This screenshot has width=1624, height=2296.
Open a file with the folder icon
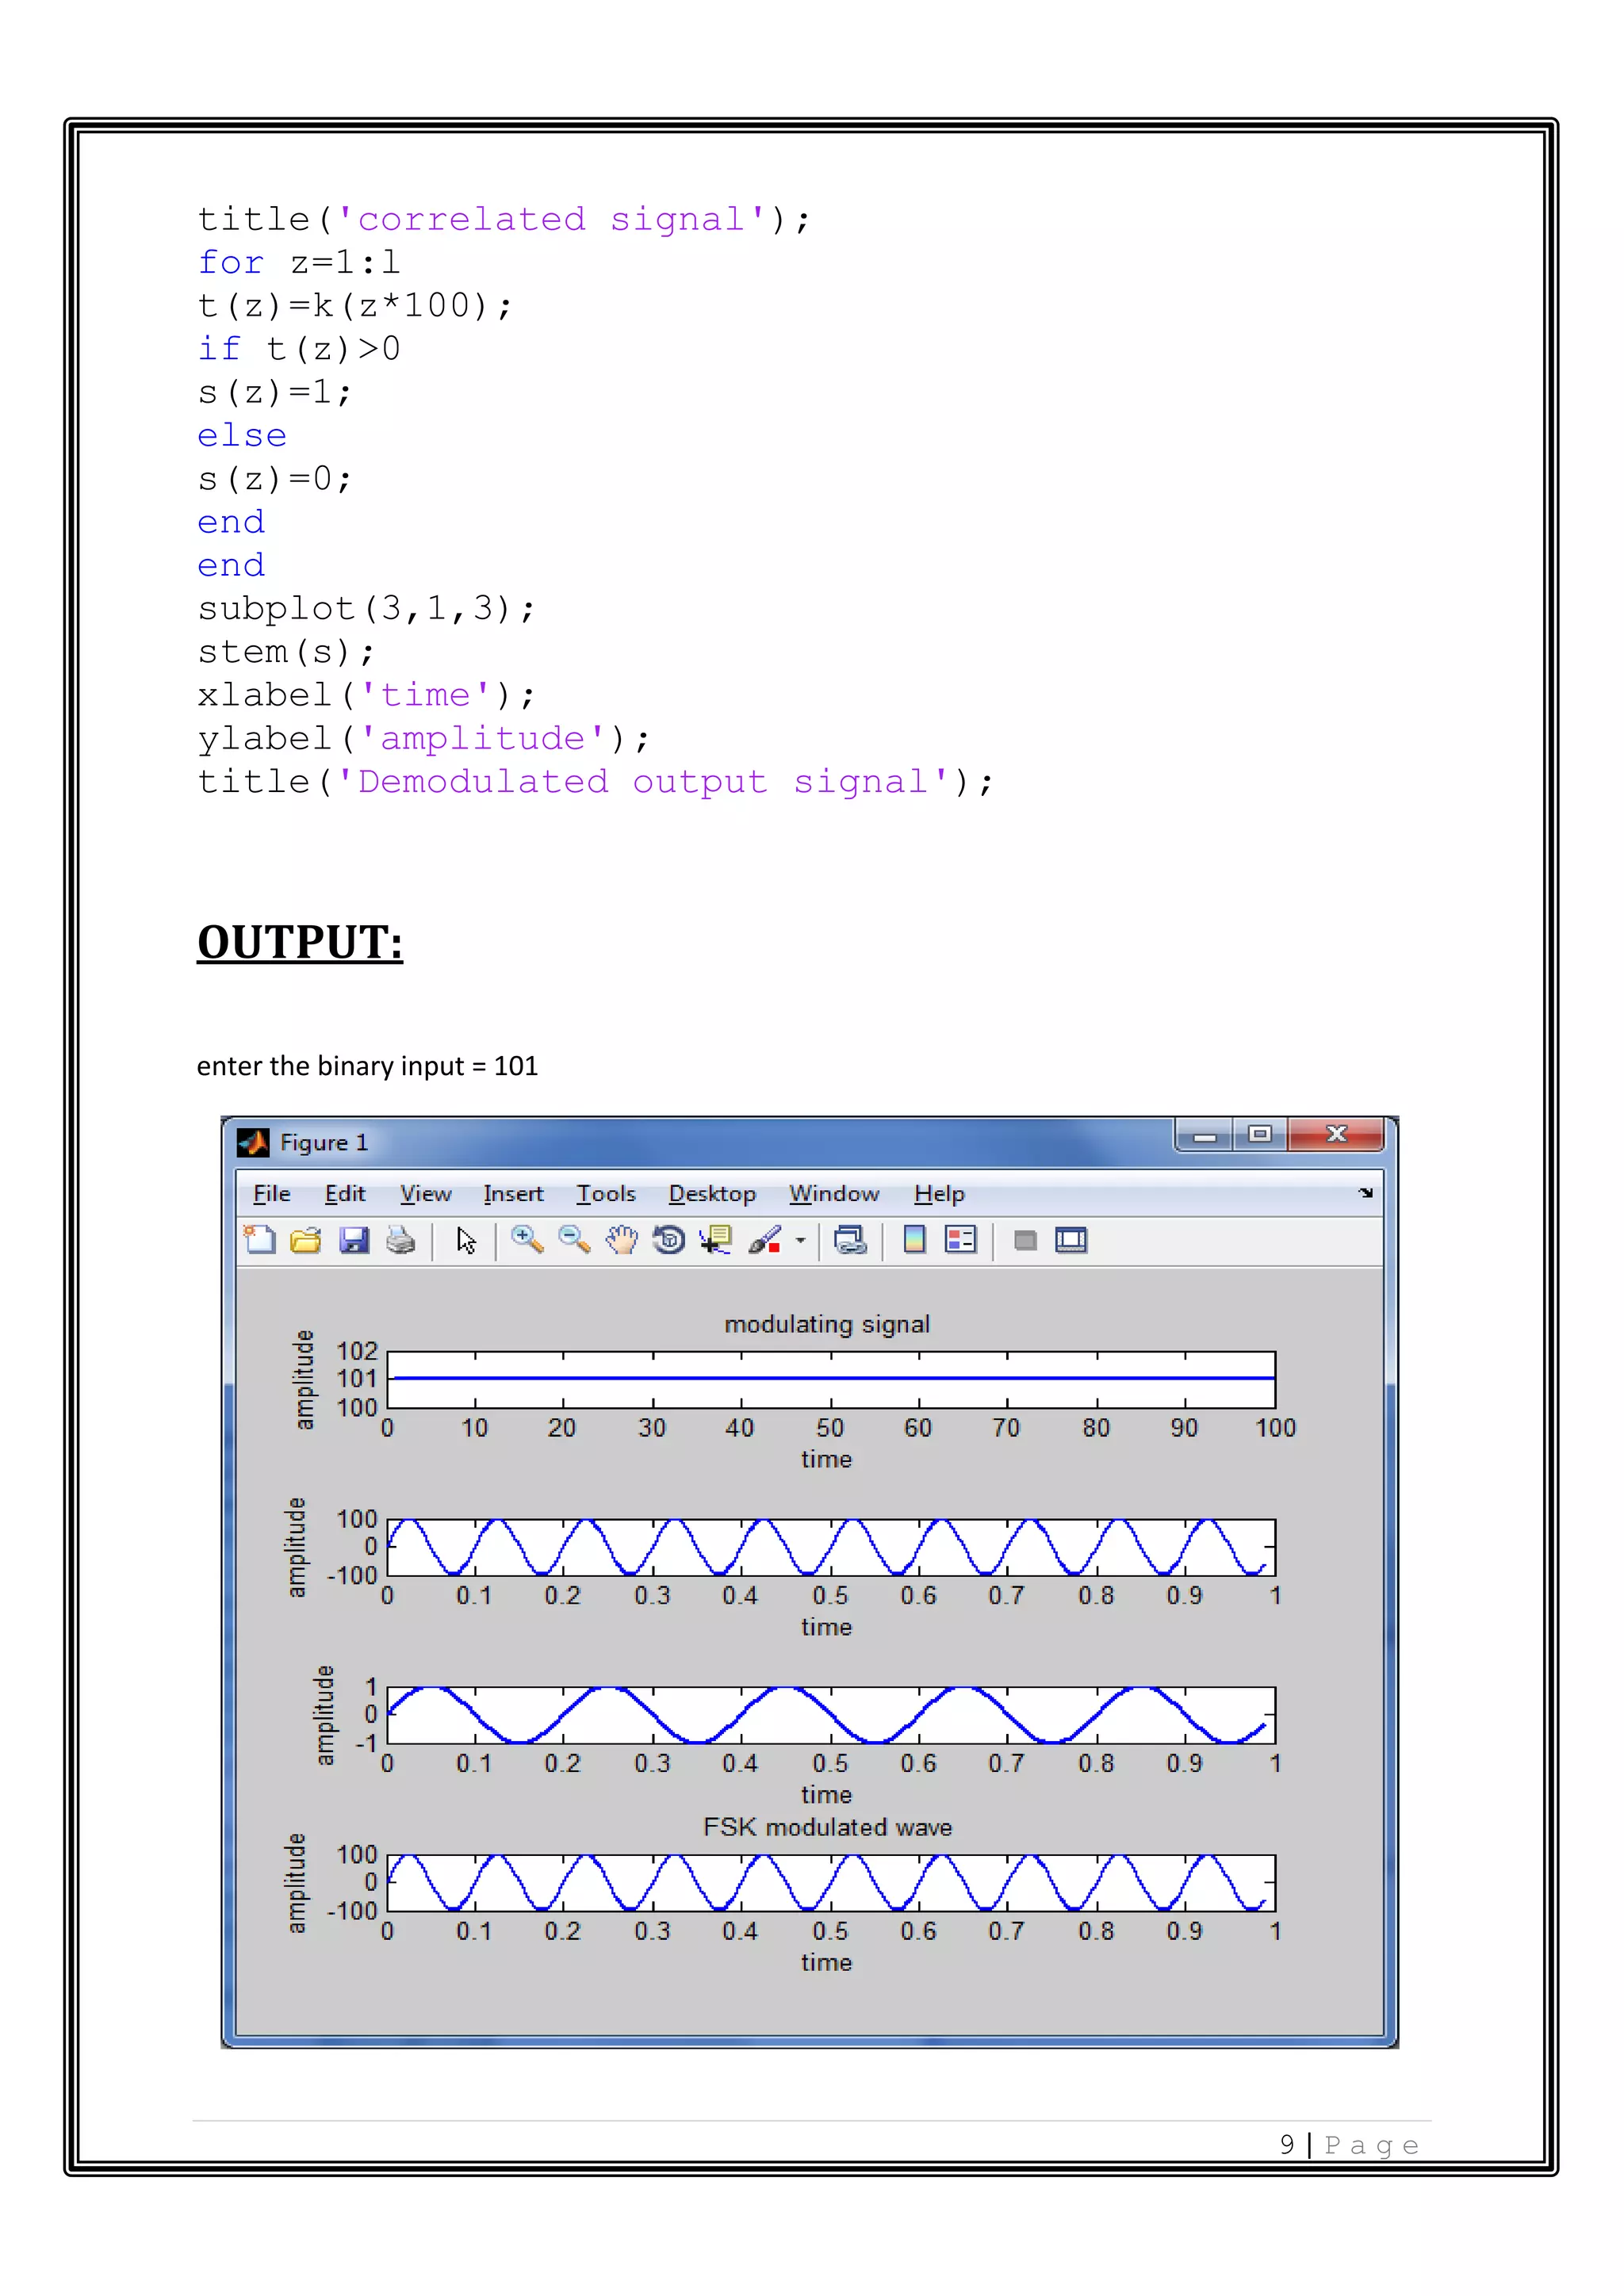[306, 1240]
